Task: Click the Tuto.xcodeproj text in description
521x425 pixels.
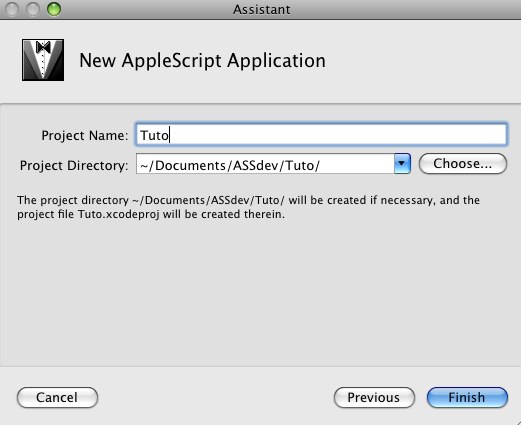Action: click(119, 214)
